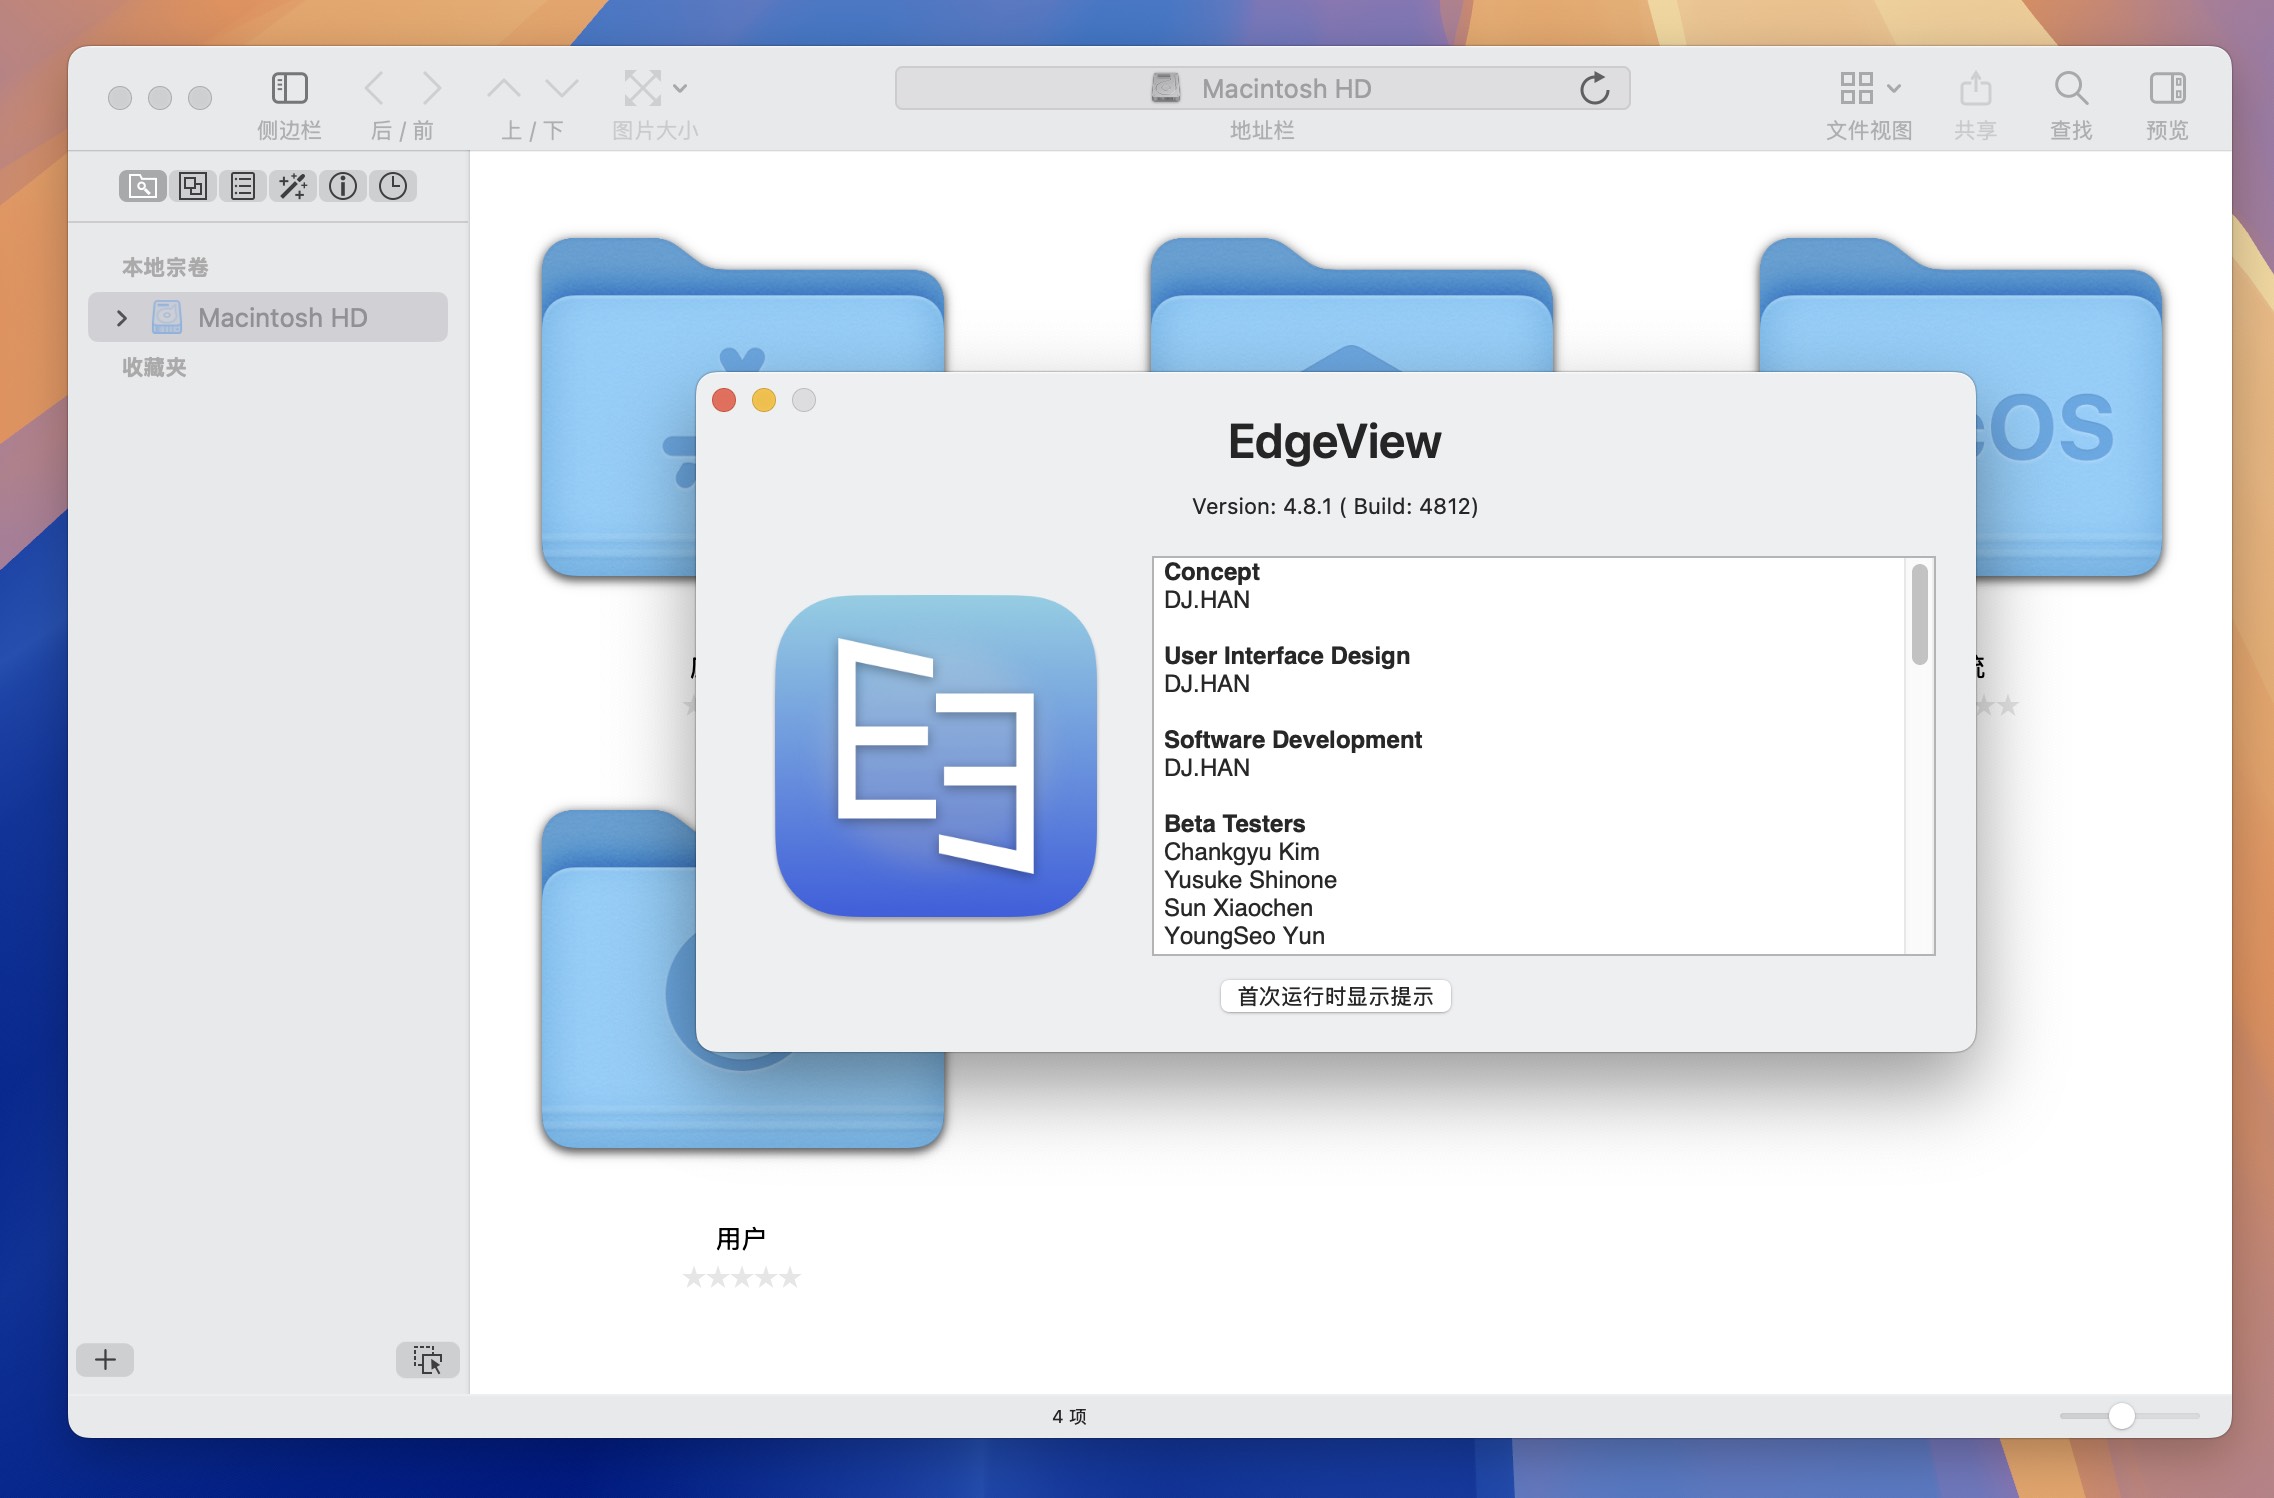Click the 'YoungSeo Yun' credit entry
The height and width of the screenshot is (1498, 2274).
[1244, 936]
